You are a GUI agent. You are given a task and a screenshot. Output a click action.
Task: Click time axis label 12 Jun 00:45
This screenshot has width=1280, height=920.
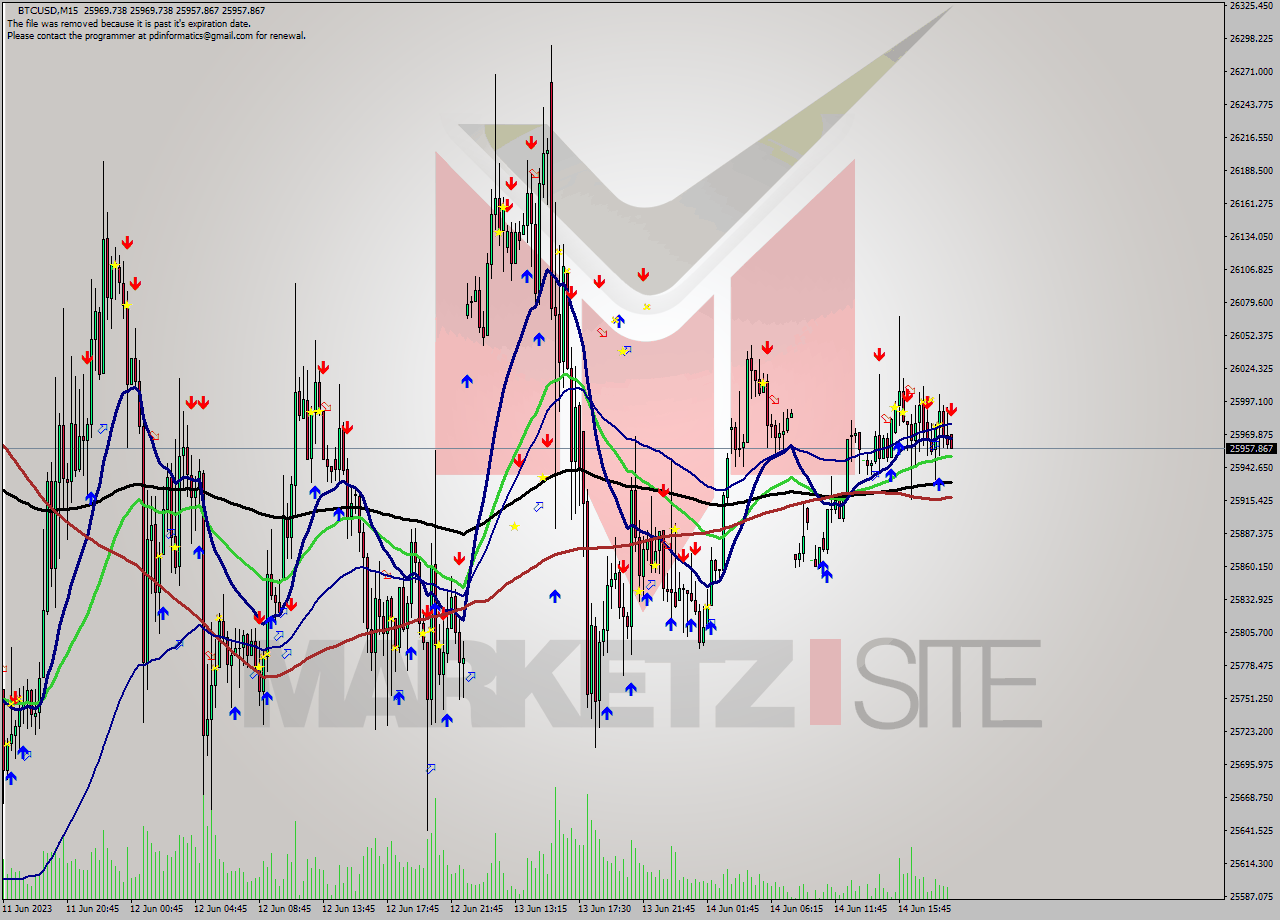tap(157, 909)
